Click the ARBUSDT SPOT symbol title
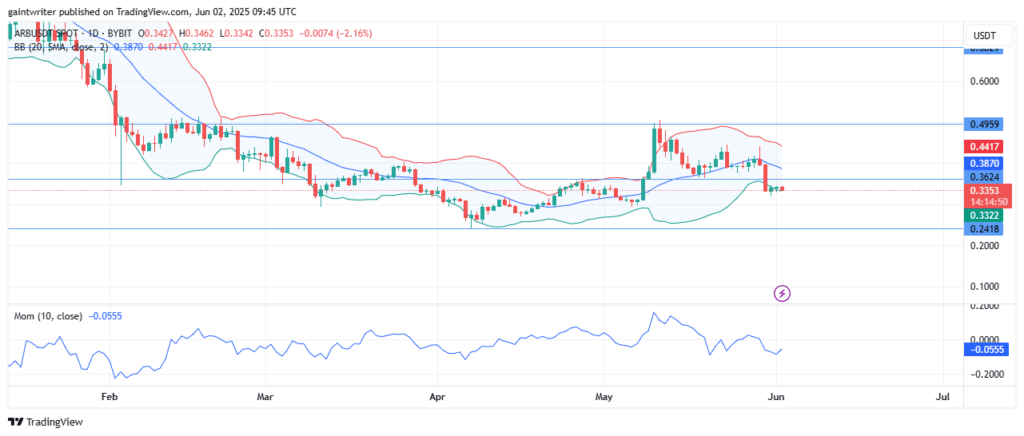 (x=44, y=33)
